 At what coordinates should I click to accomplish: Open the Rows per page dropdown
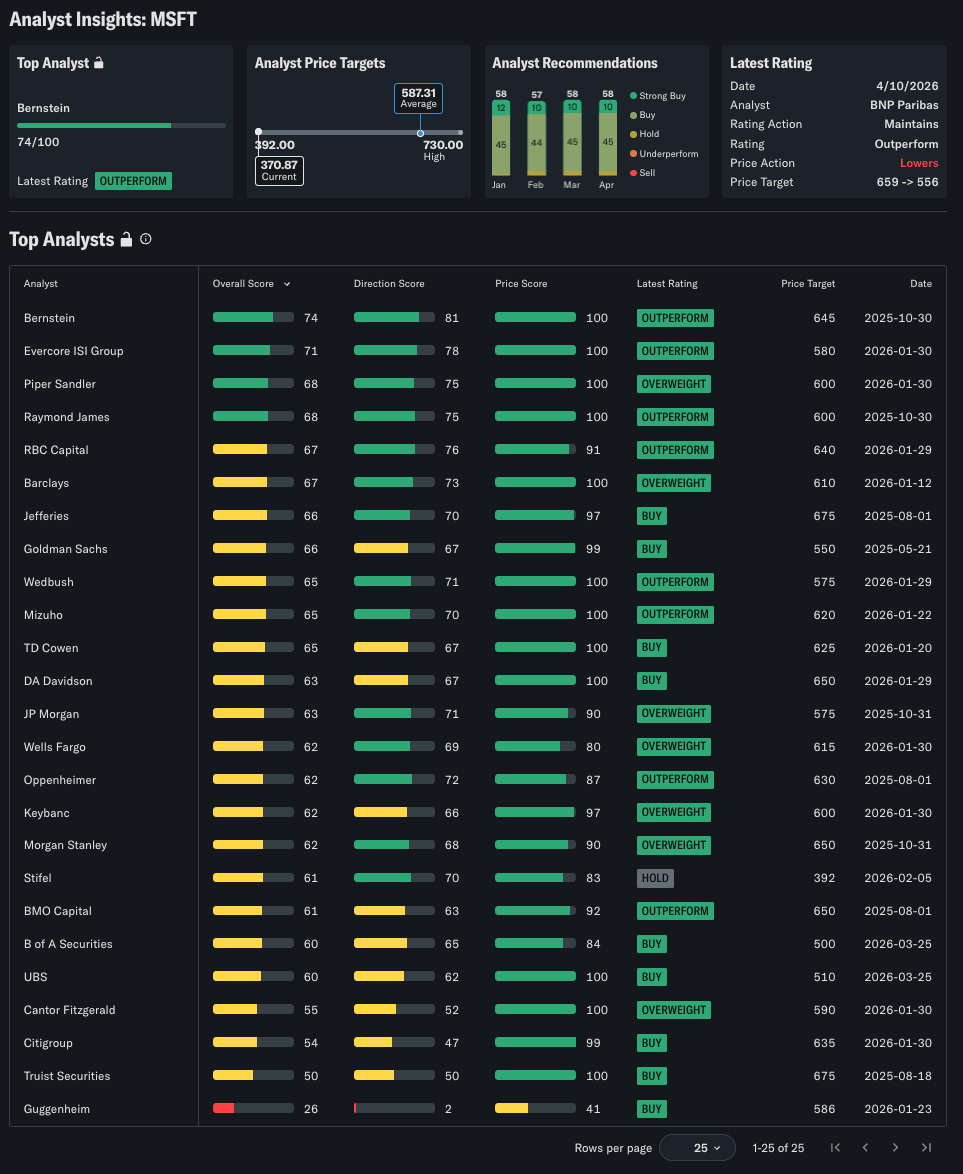pos(697,1148)
